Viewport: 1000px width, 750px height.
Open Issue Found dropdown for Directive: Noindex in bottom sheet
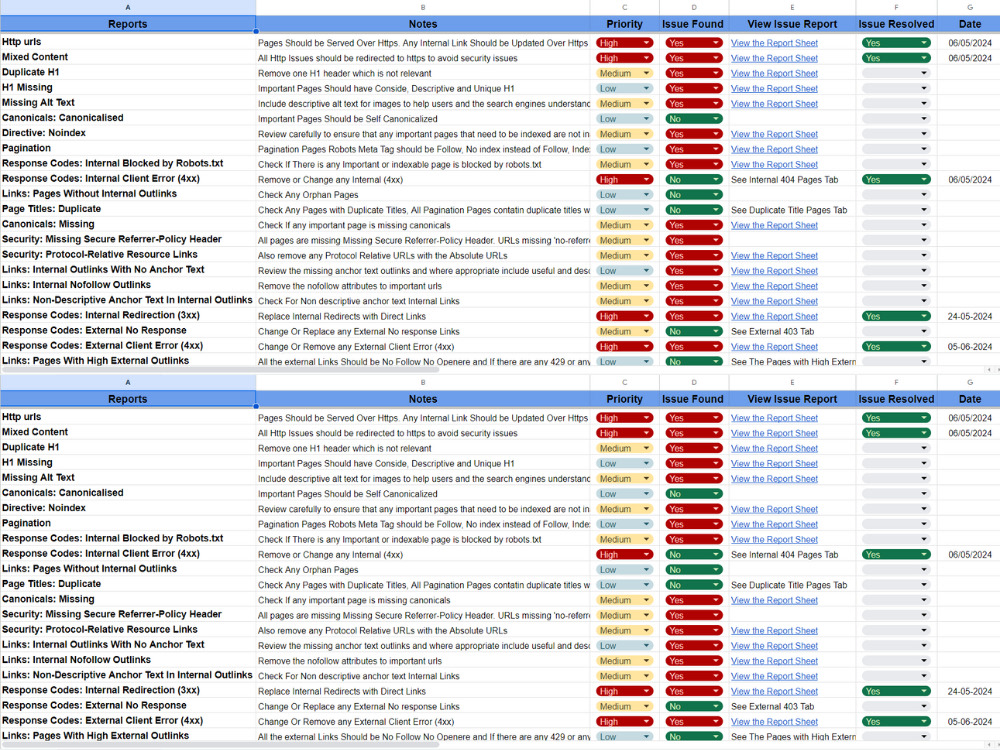click(x=694, y=509)
